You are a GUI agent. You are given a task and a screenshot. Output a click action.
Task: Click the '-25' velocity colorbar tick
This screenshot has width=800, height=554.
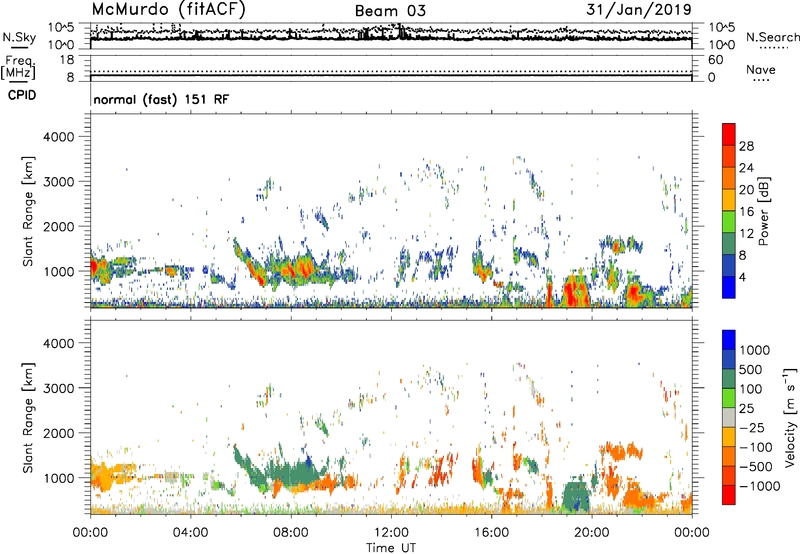click(752, 428)
